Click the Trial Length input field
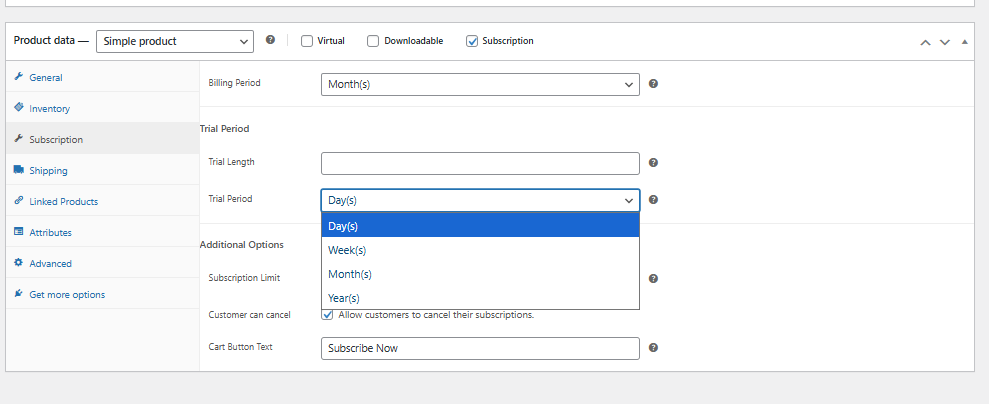This screenshot has width=989, height=404. pos(479,163)
